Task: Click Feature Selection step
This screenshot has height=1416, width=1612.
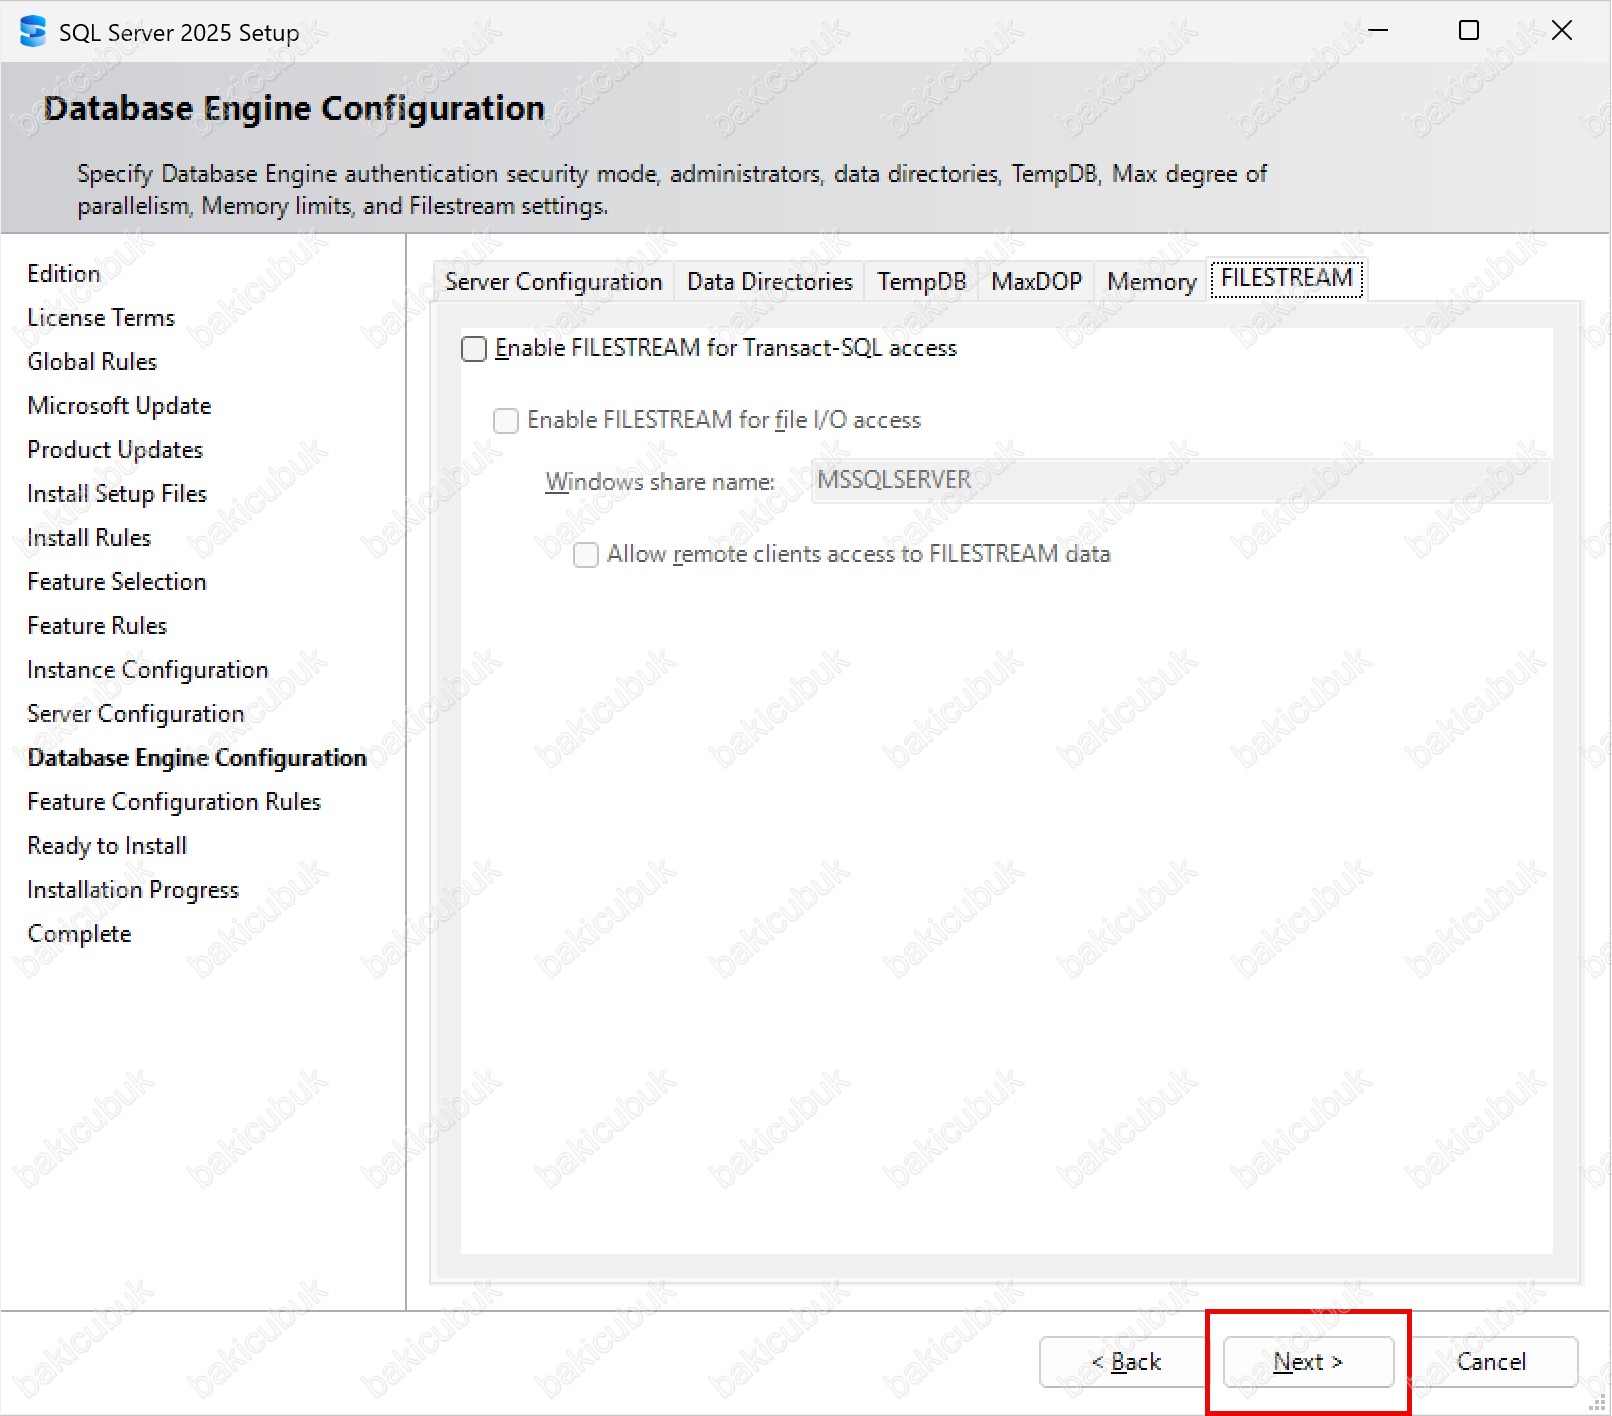Action: [117, 582]
